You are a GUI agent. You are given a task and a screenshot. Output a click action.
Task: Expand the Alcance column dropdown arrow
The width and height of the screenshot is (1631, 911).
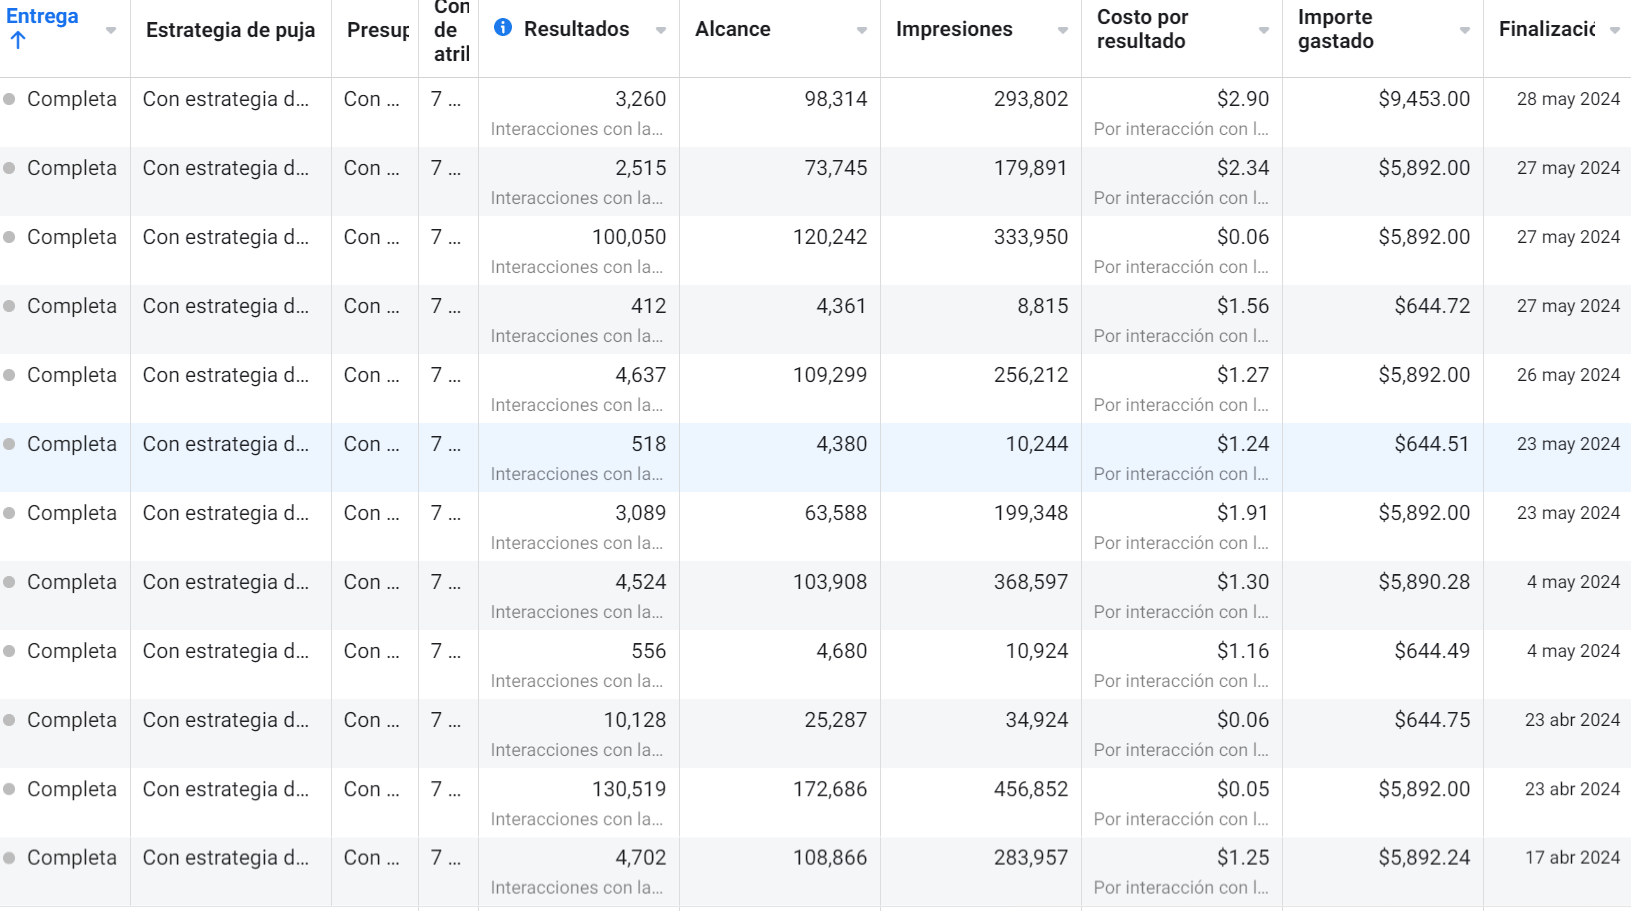862,30
